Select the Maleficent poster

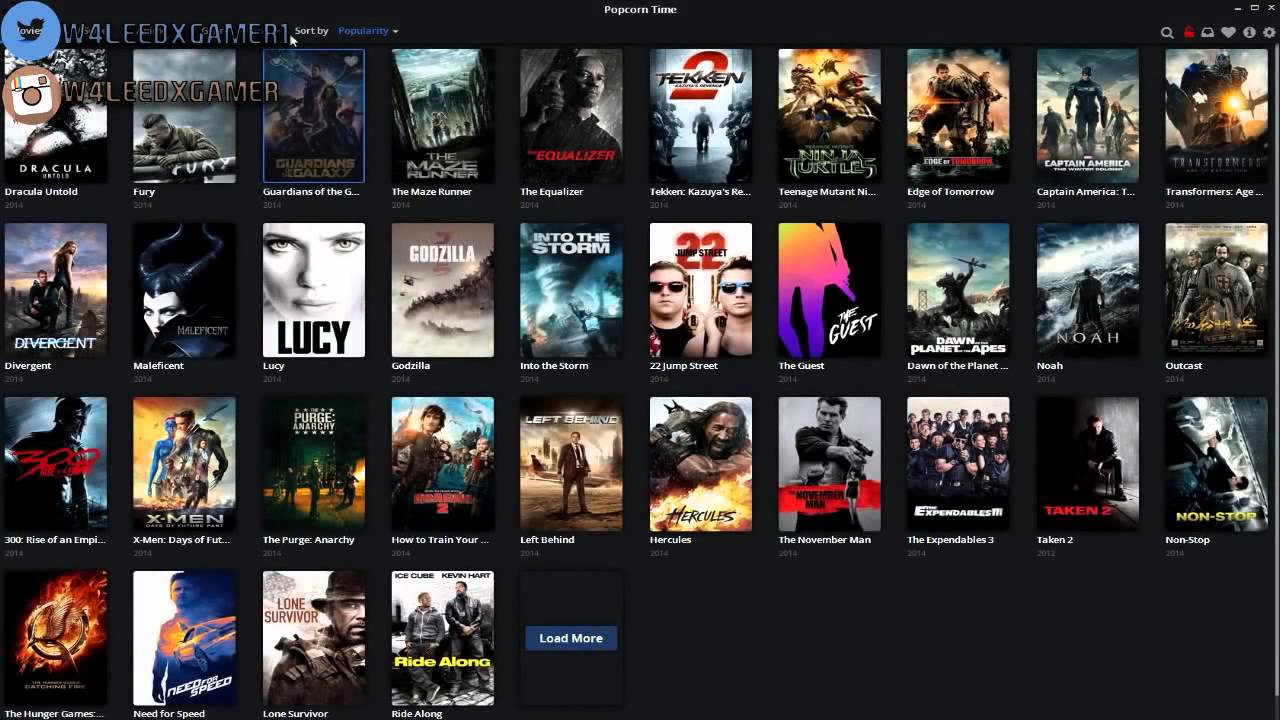pos(185,290)
